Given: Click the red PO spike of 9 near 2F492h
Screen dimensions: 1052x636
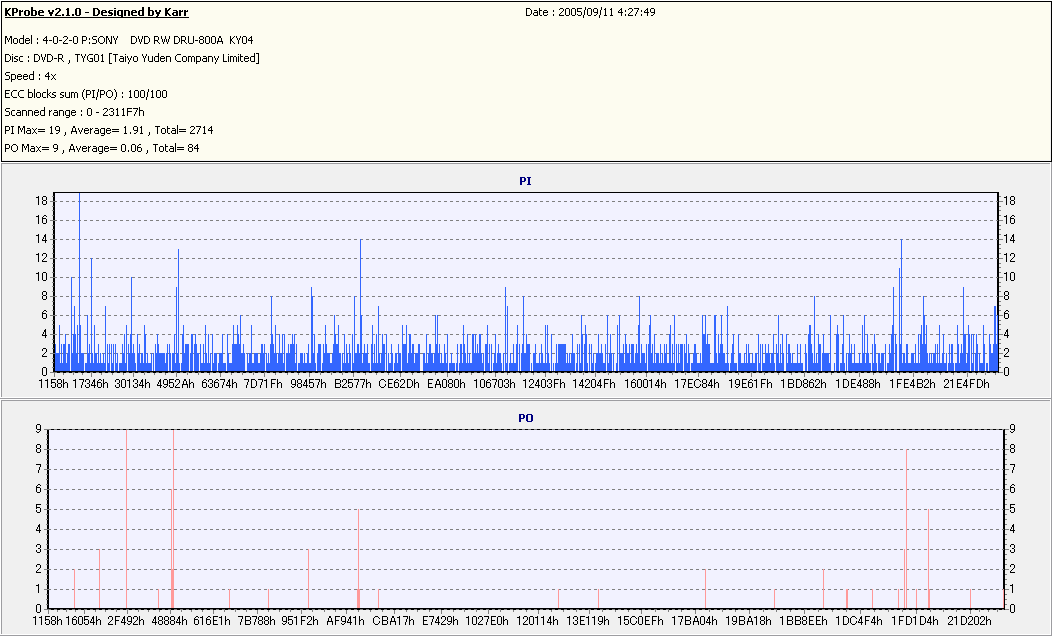Looking at the screenshot, I should tap(126, 518).
